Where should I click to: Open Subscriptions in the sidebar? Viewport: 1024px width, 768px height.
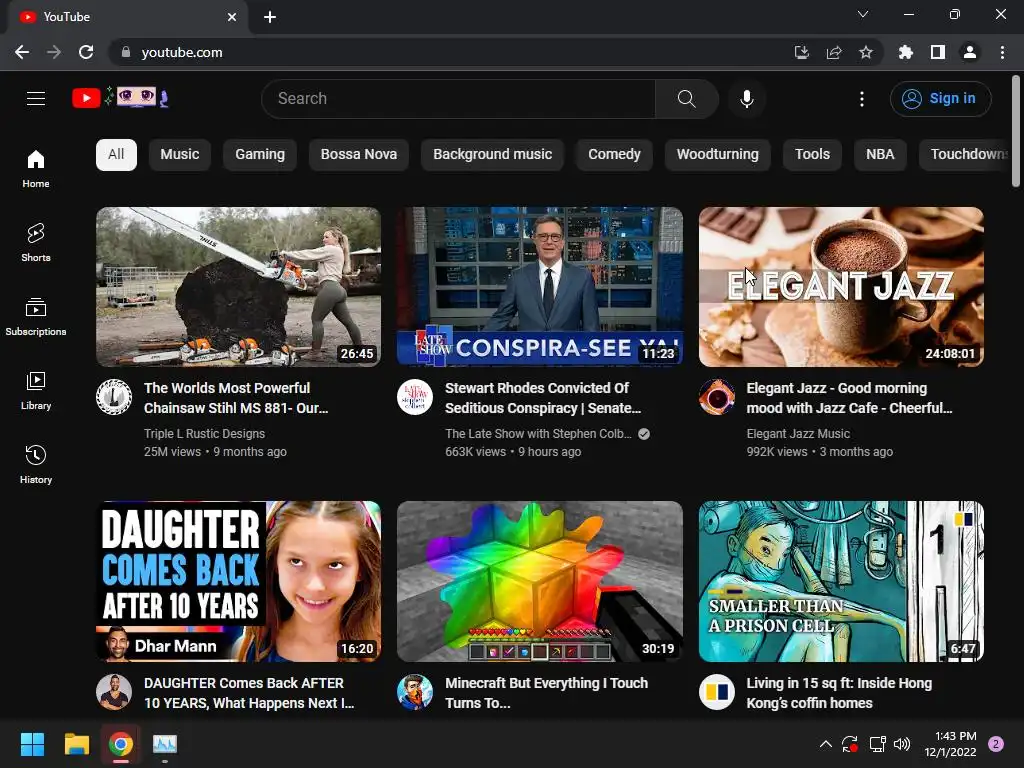pyautogui.click(x=36, y=316)
